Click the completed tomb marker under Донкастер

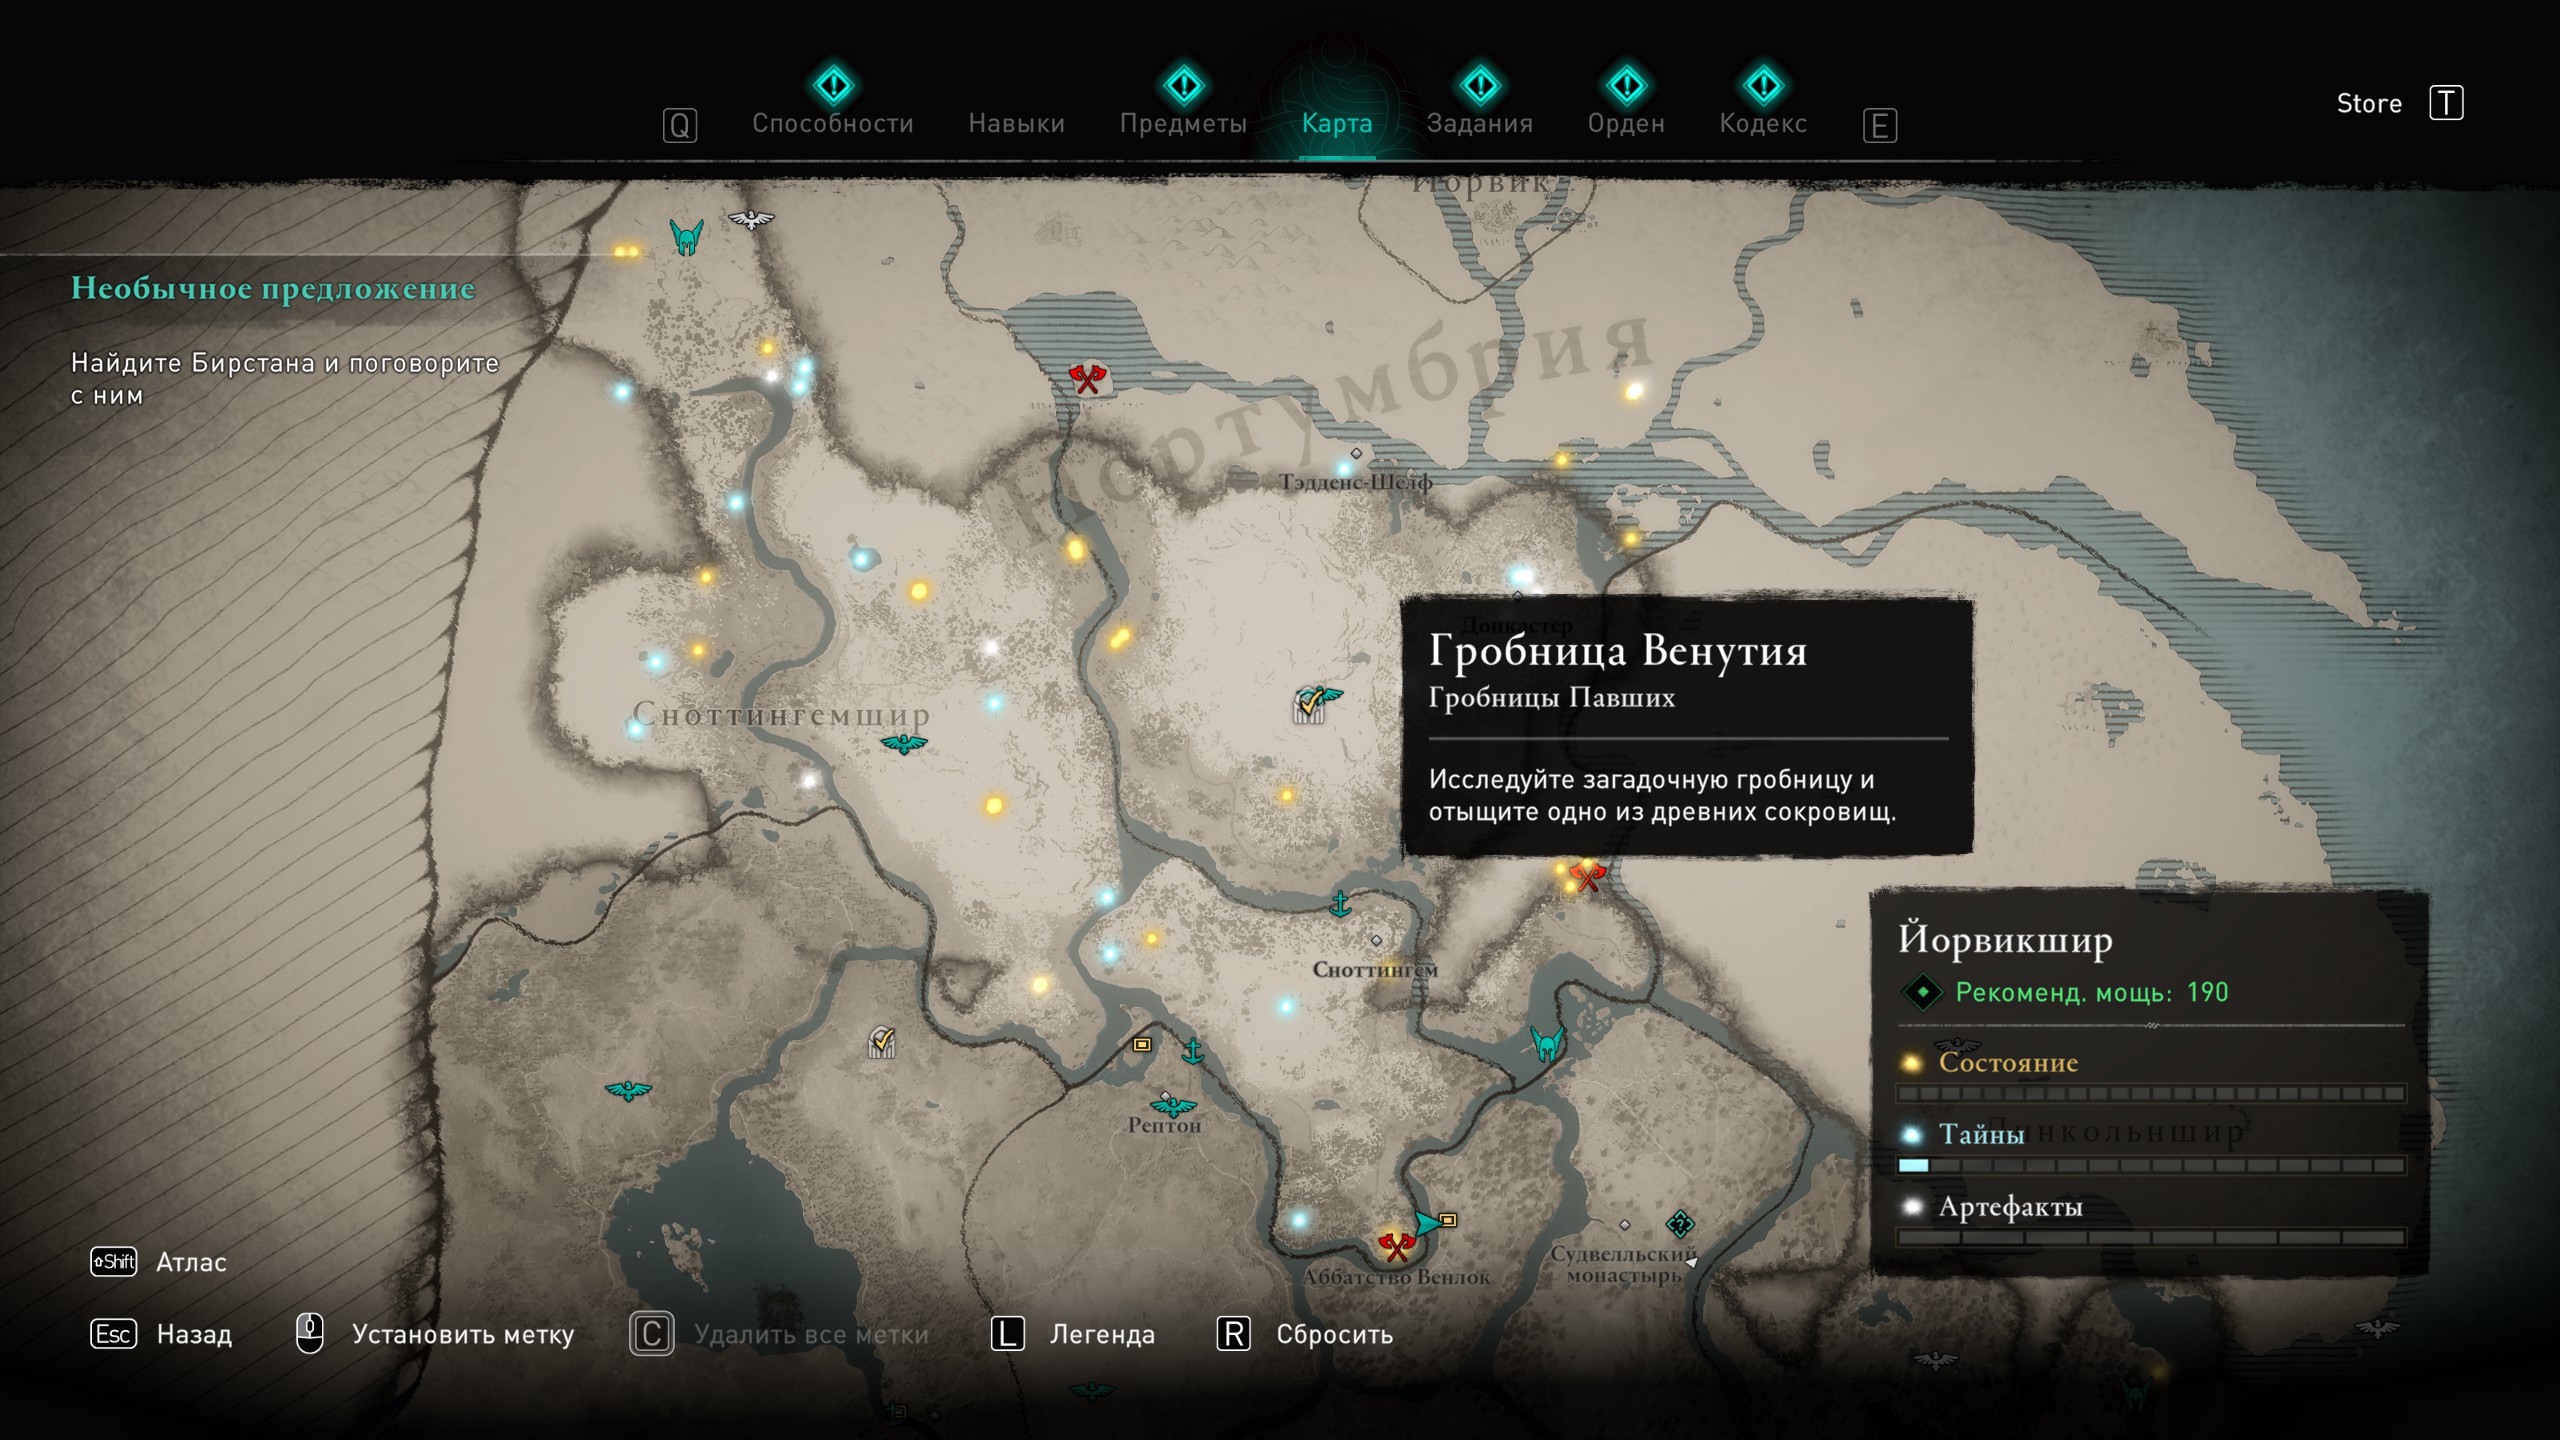click(1312, 704)
